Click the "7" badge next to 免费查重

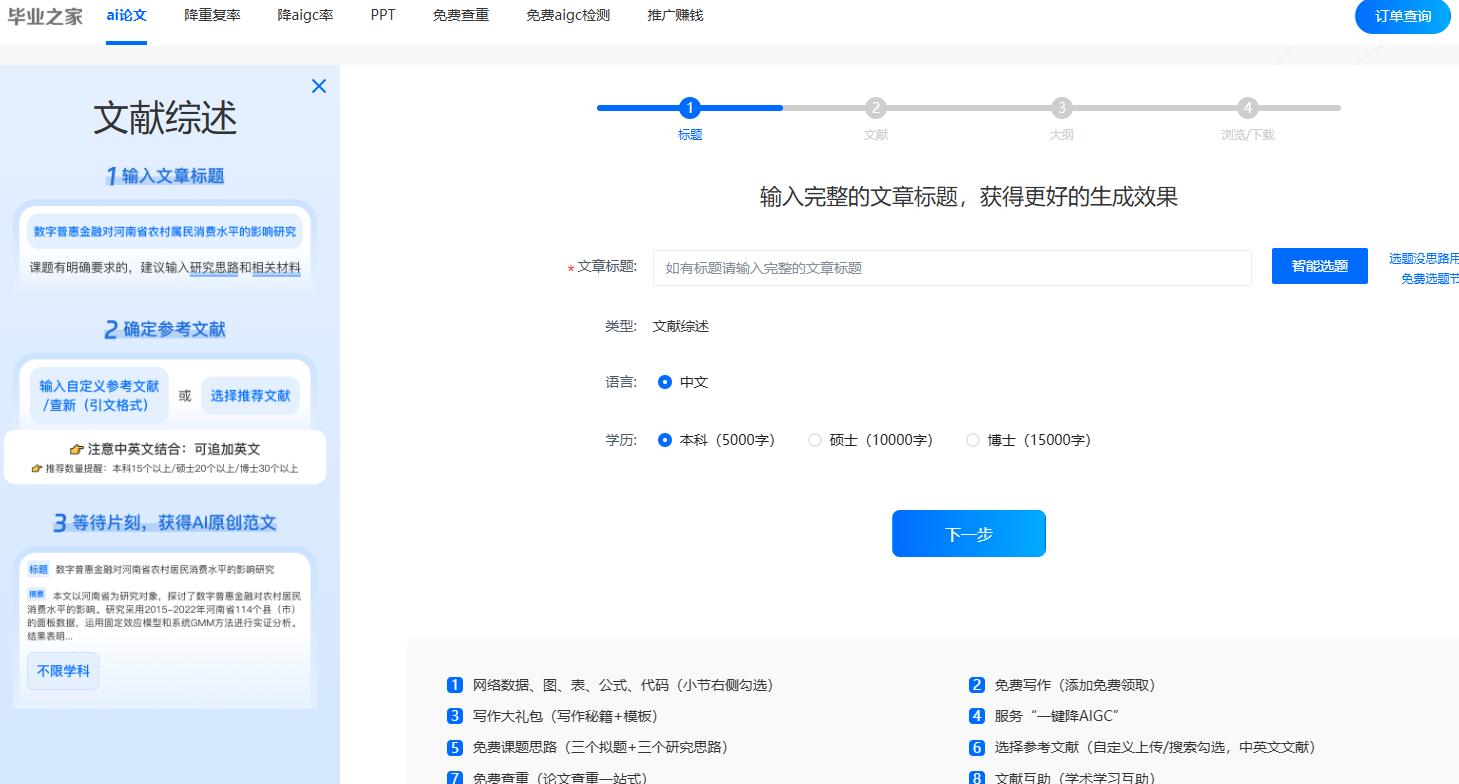pos(455,777)
